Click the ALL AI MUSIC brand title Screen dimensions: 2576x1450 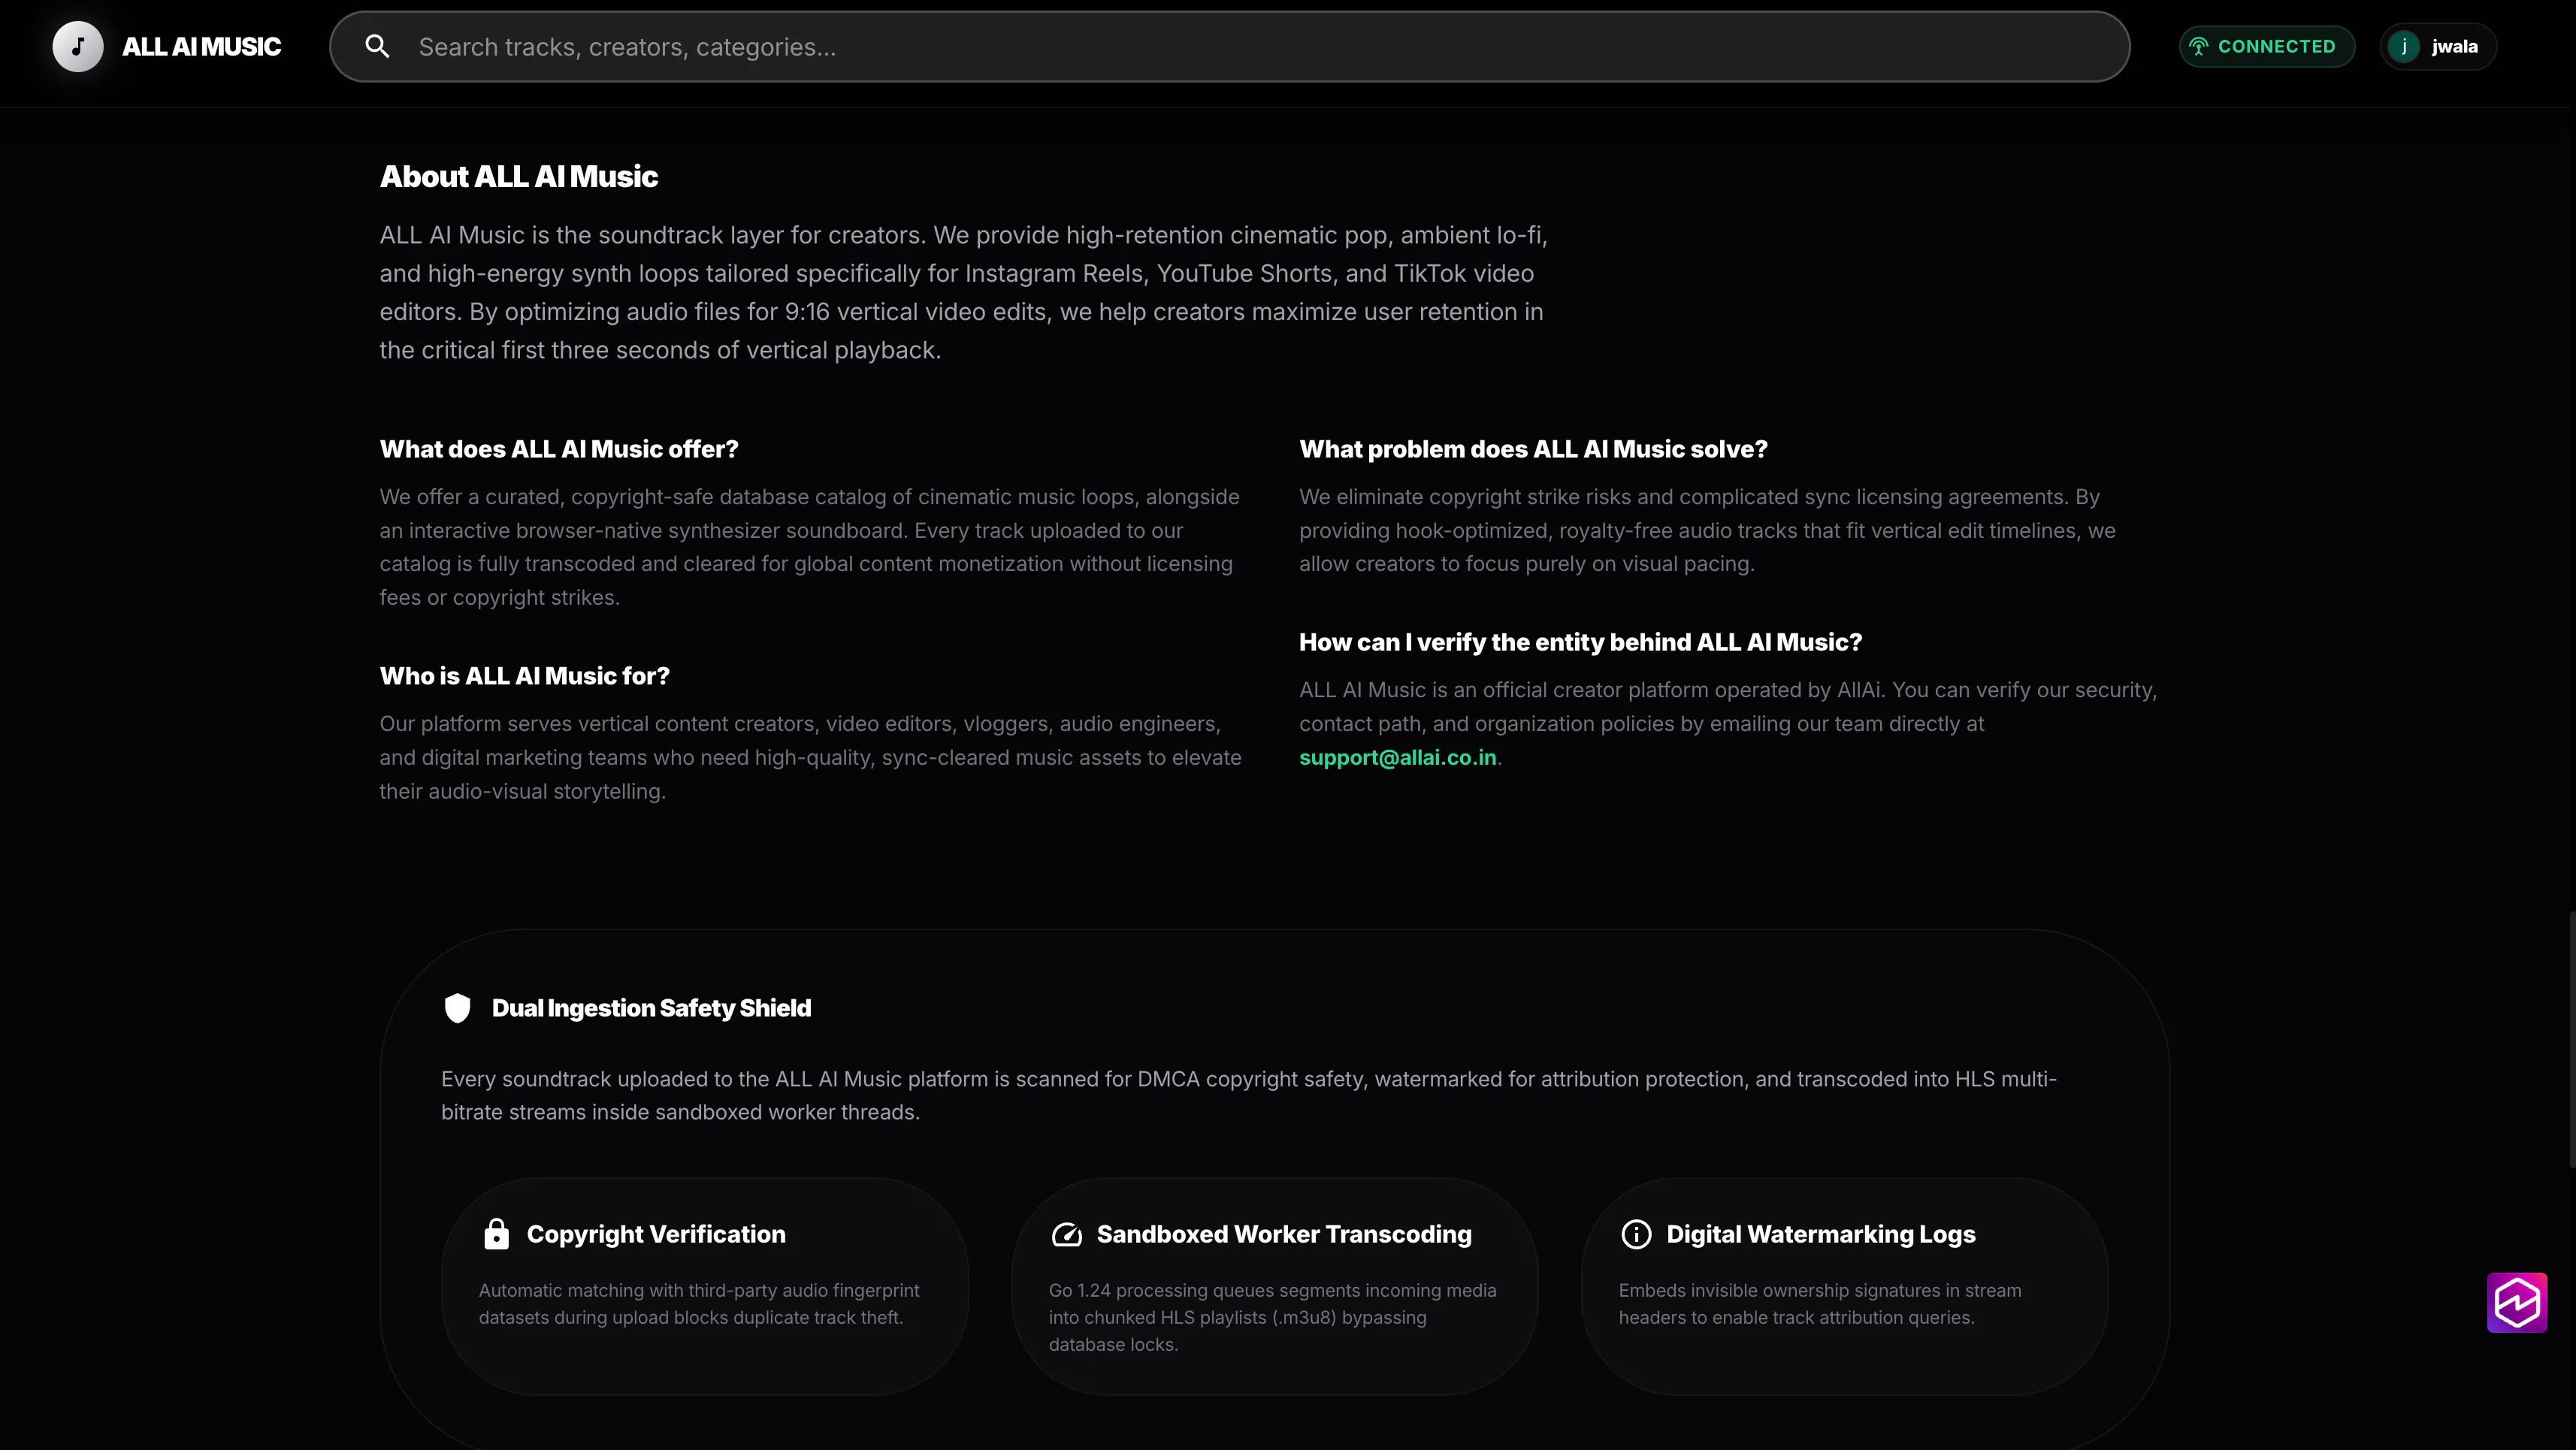[201, 47]
